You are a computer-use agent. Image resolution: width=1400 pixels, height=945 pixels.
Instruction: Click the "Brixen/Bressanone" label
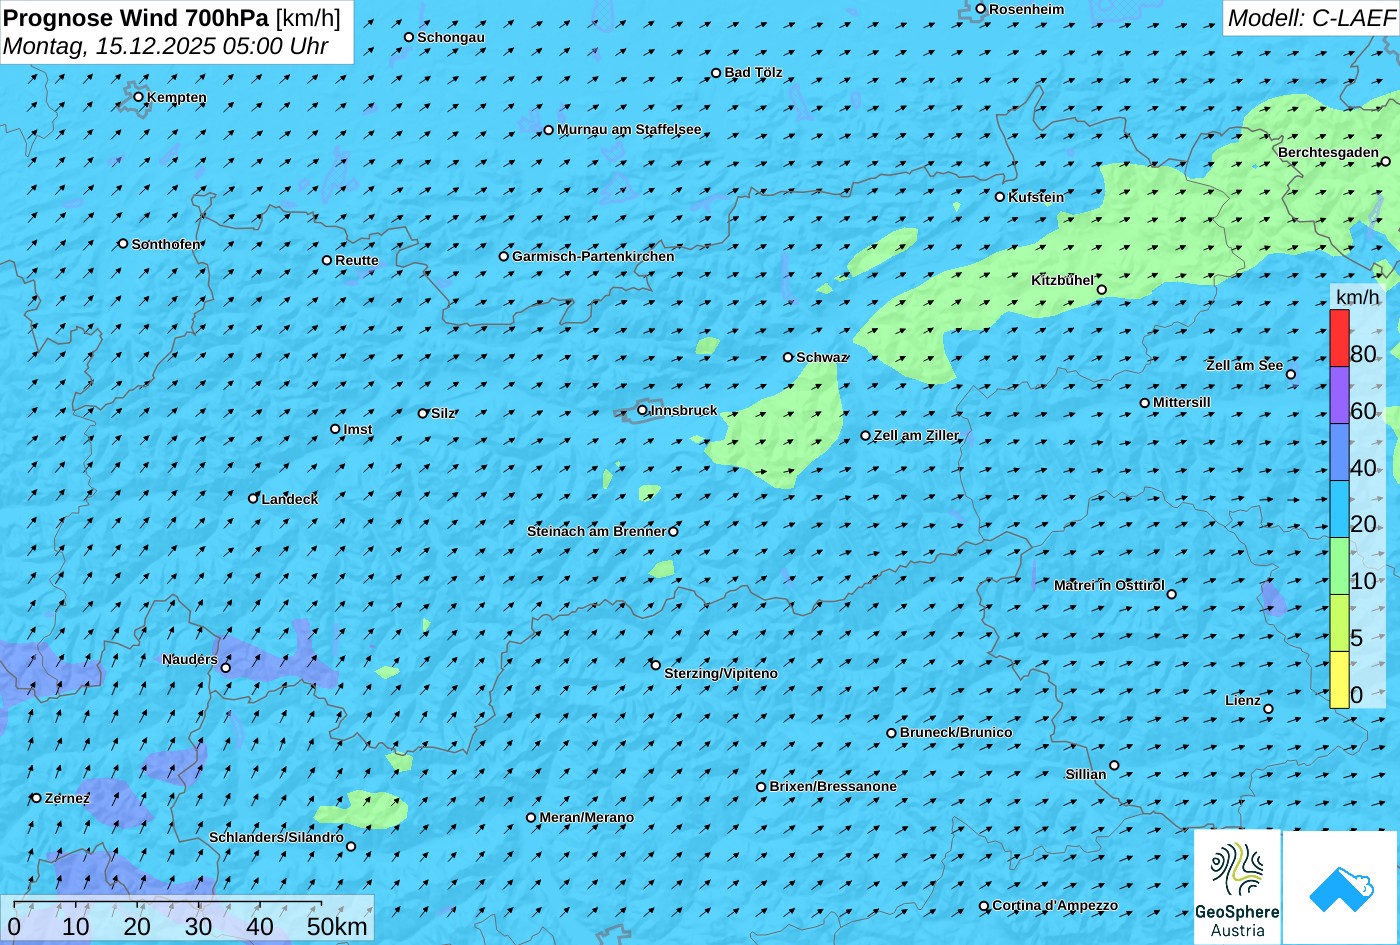tap(833, 786)
